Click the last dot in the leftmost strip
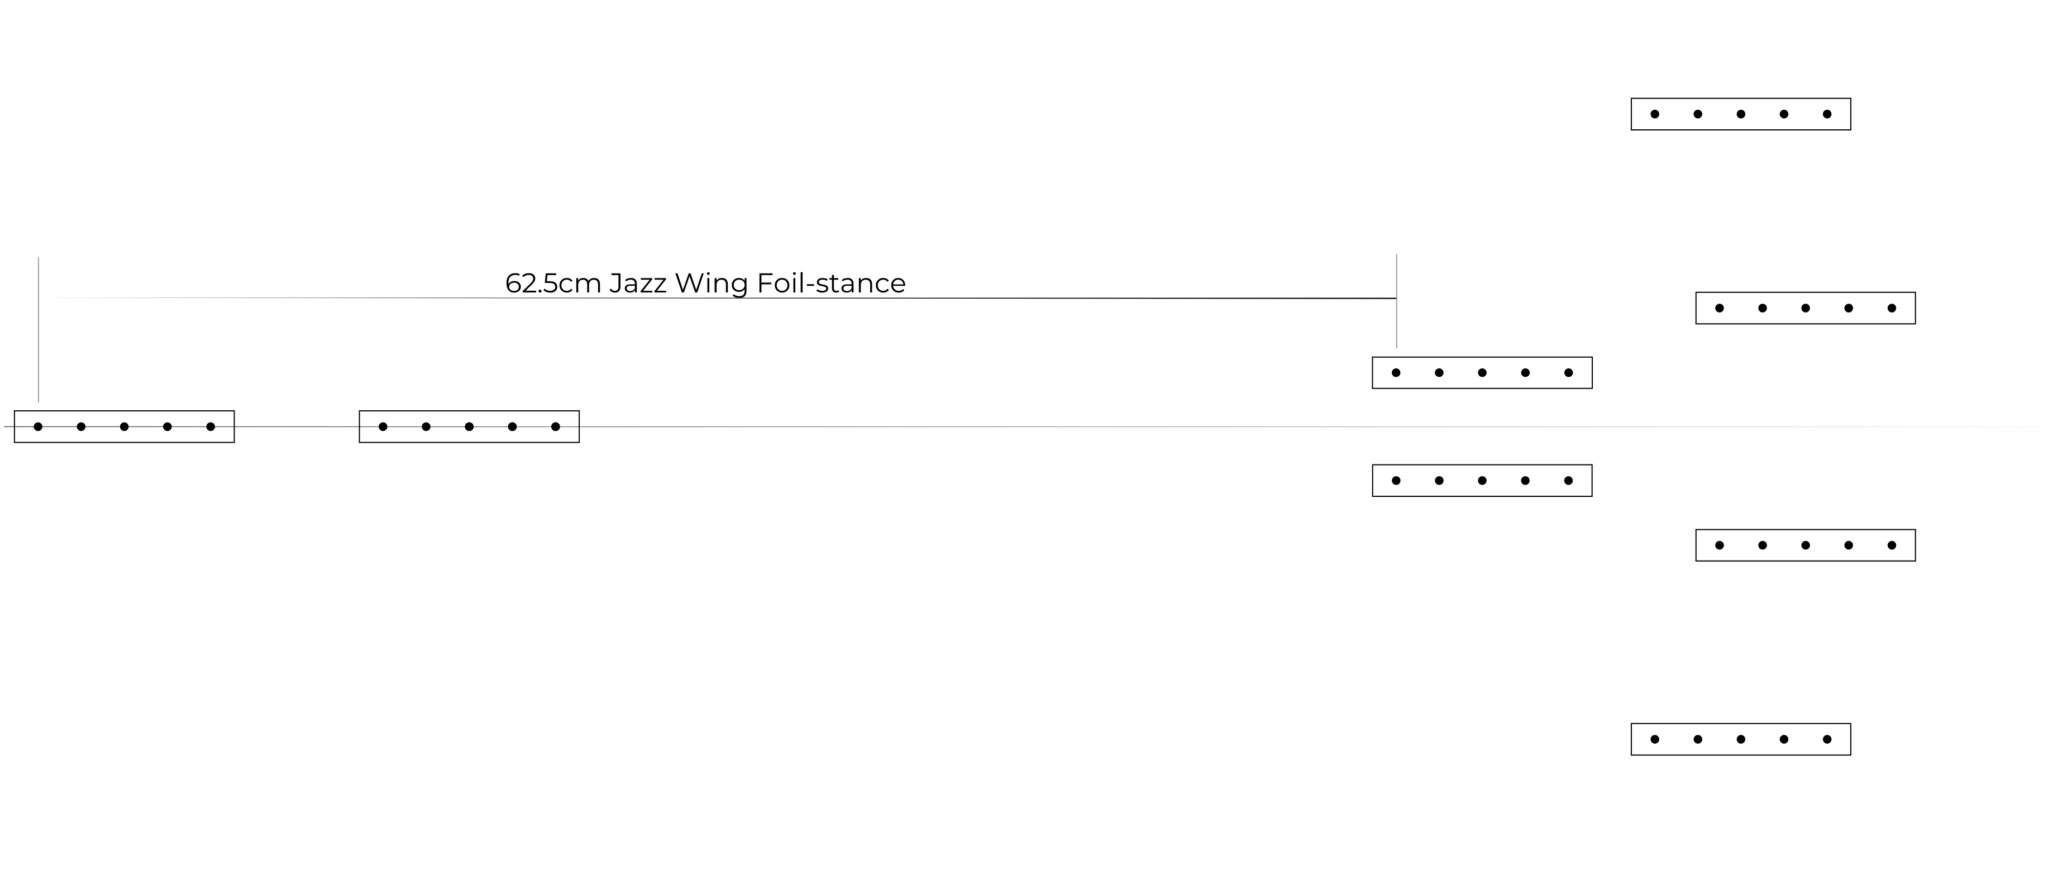 (x=210, y=427)
